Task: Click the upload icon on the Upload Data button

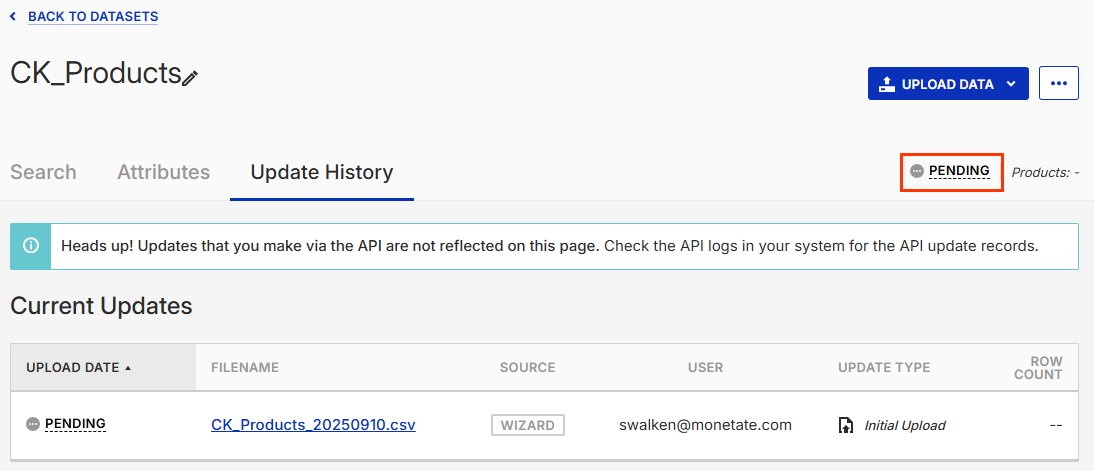Action: [x=887, y=84]
